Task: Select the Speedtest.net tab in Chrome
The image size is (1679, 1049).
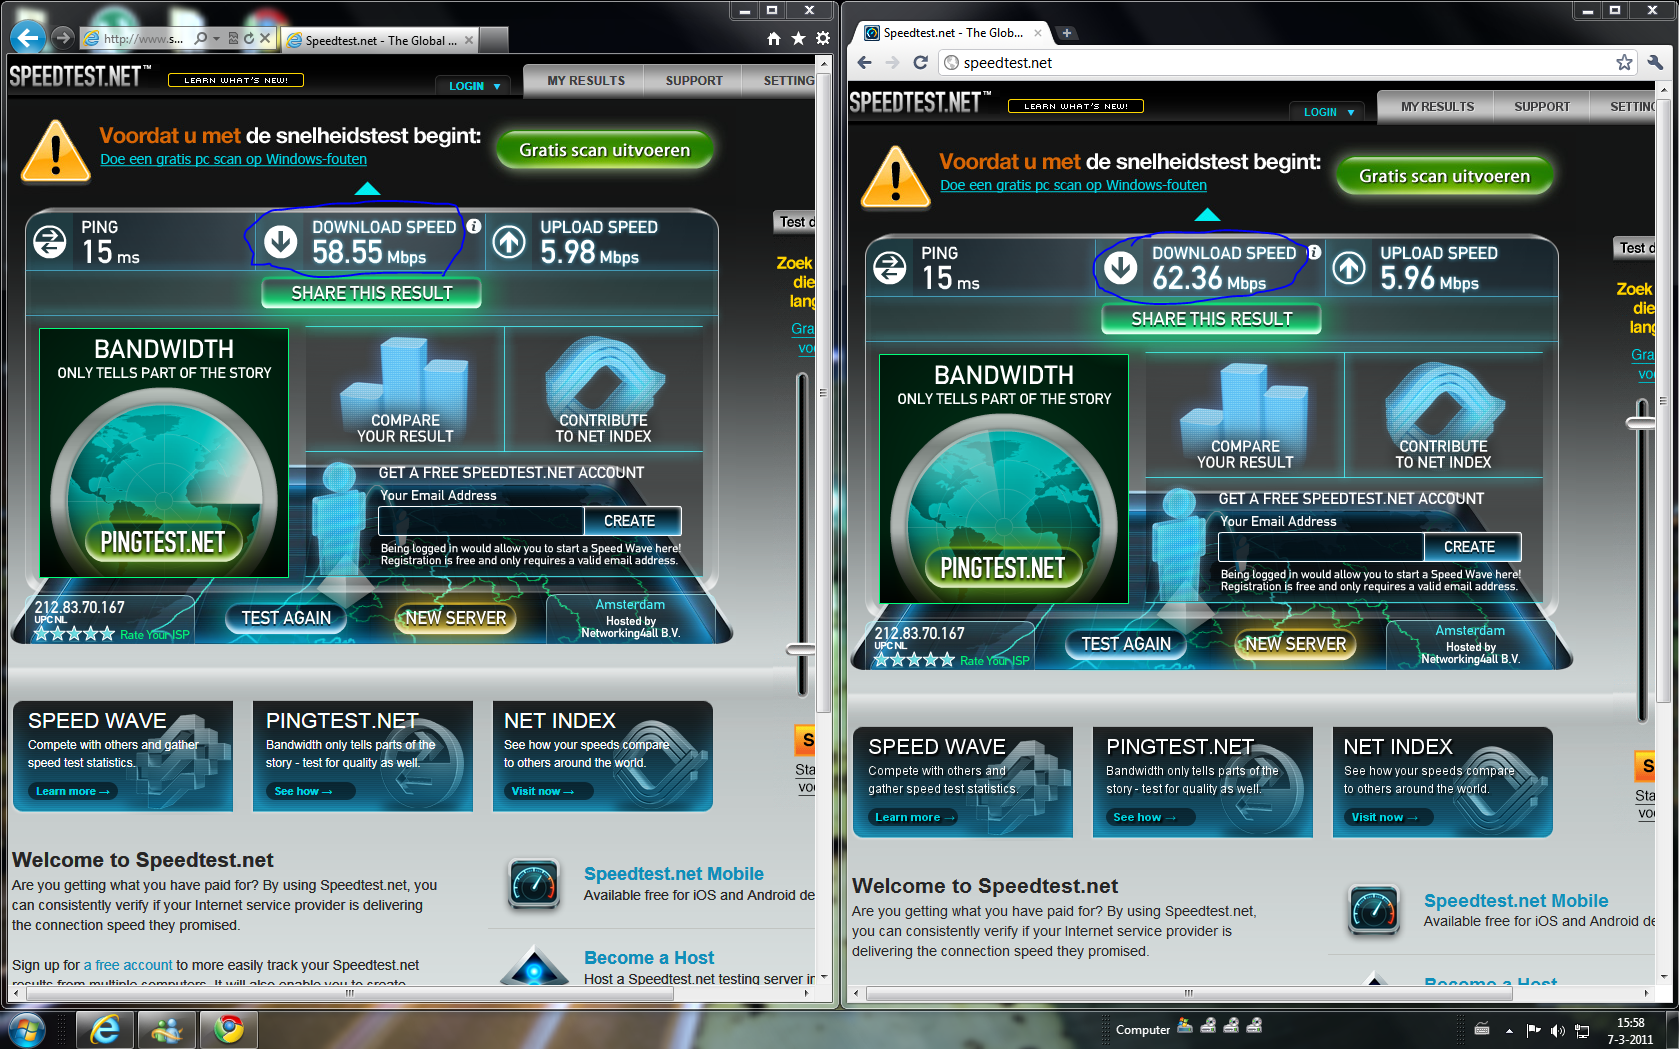Action: coord(952,33)
